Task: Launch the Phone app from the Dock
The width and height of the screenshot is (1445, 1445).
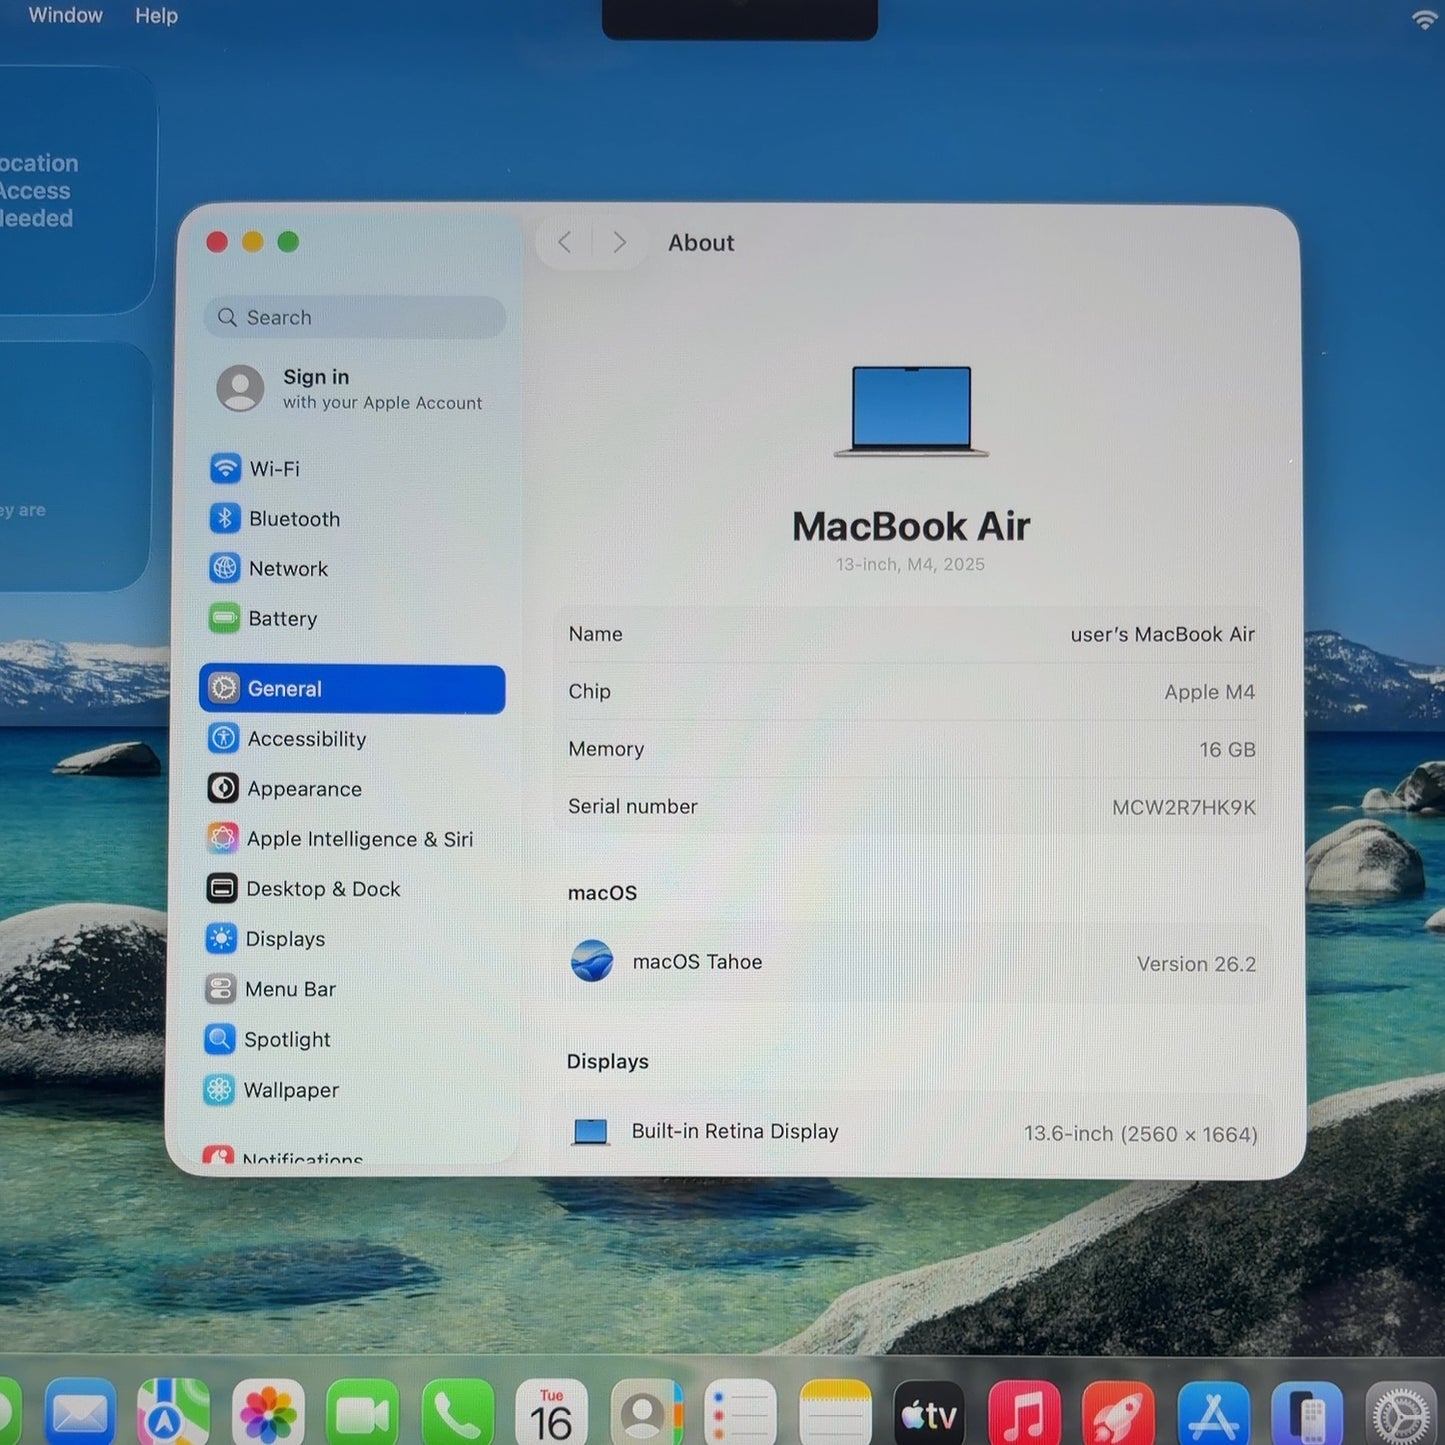Action: [x=457, y=1414]
